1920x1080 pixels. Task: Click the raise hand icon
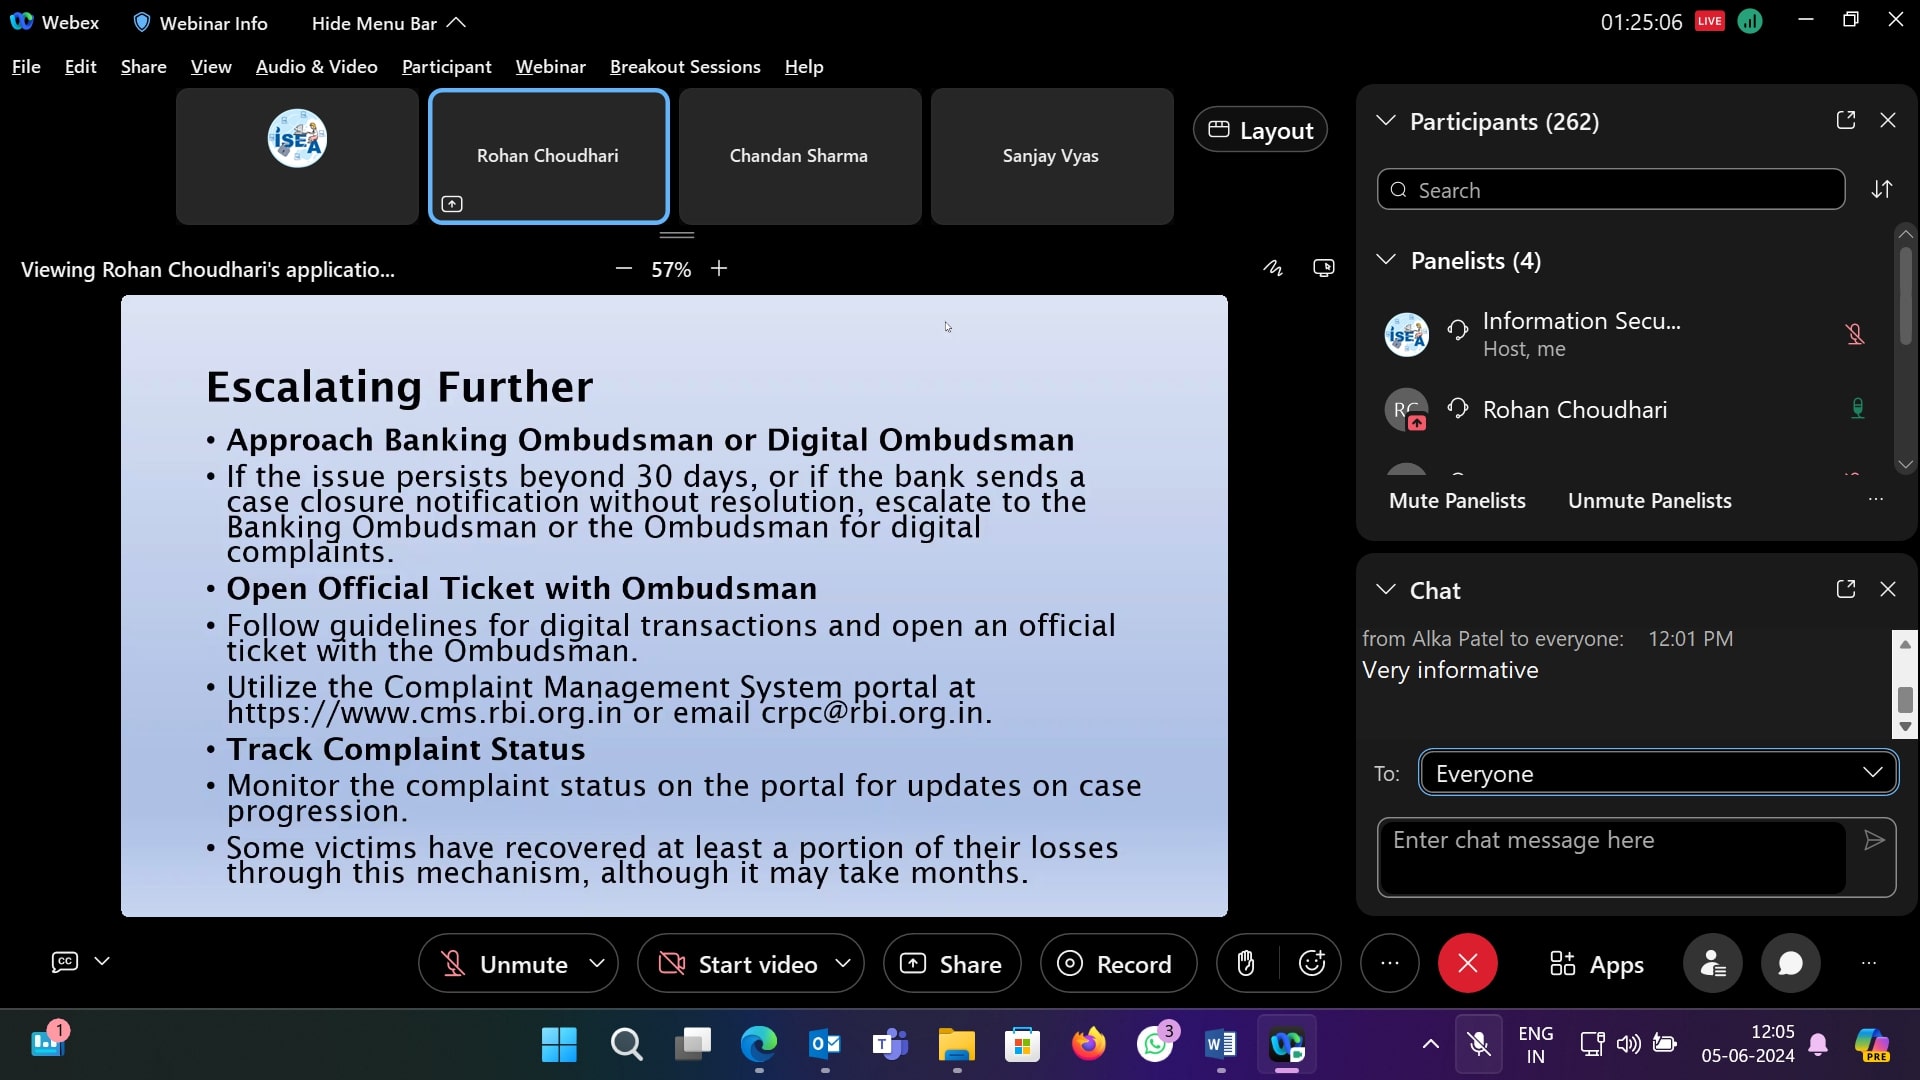point(1245,964)
